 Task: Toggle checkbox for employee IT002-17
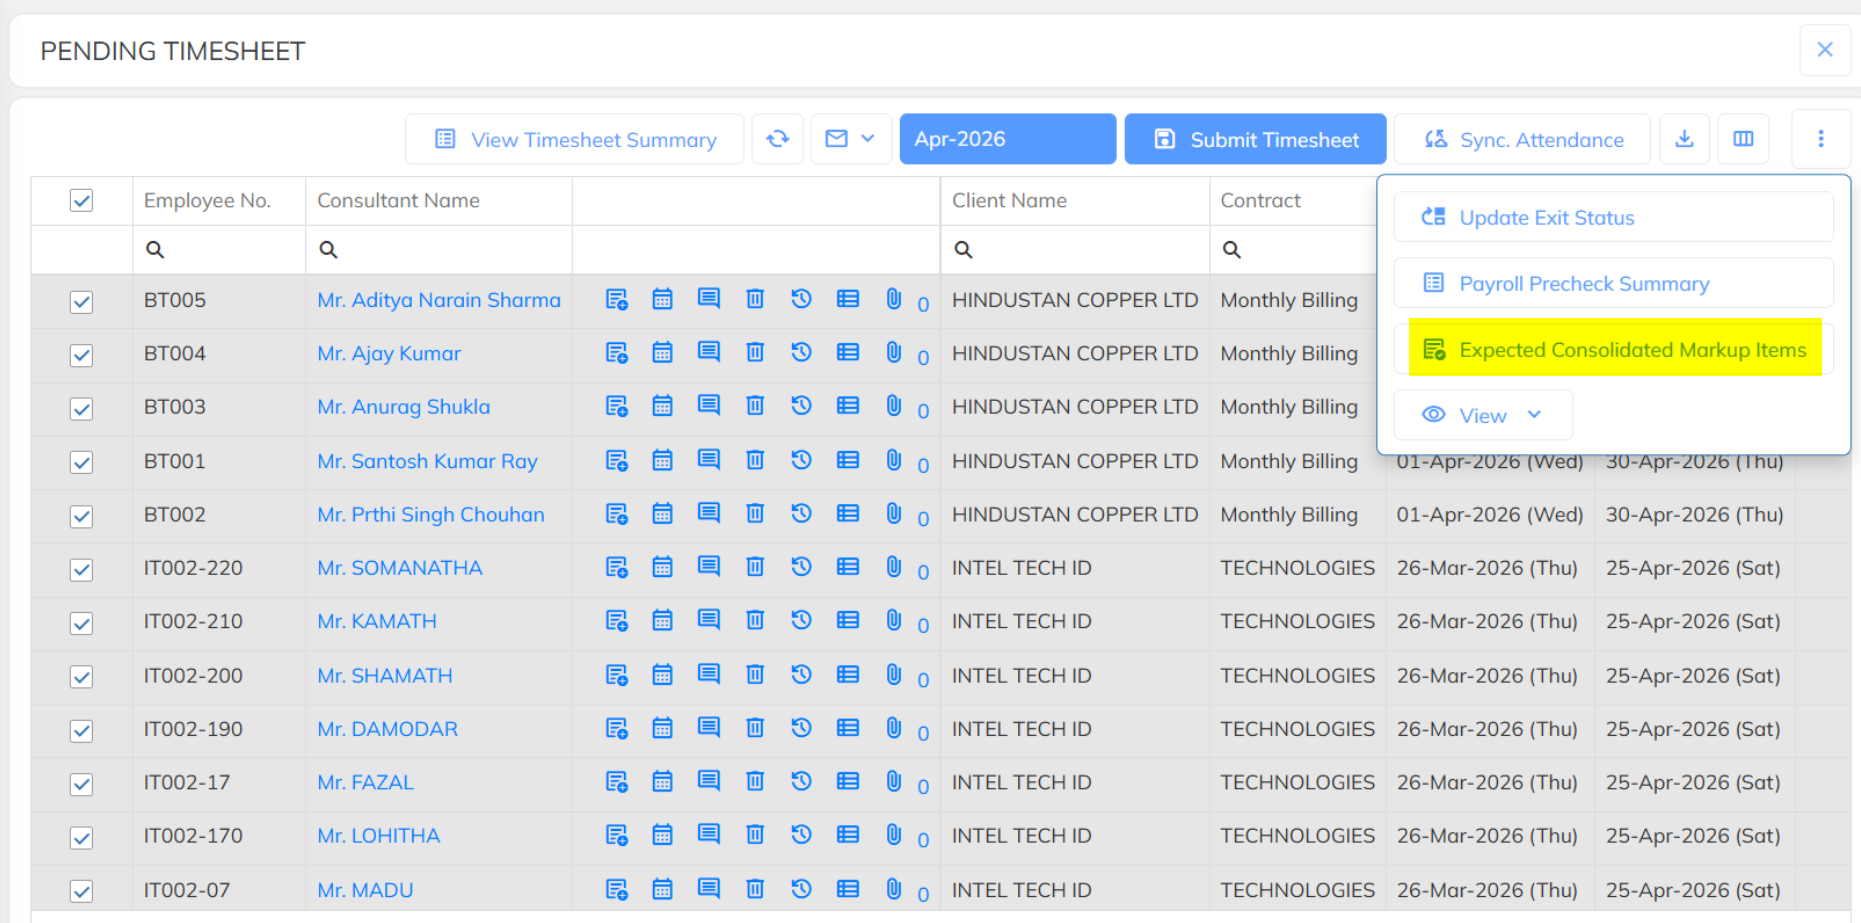tap(82, 784)
